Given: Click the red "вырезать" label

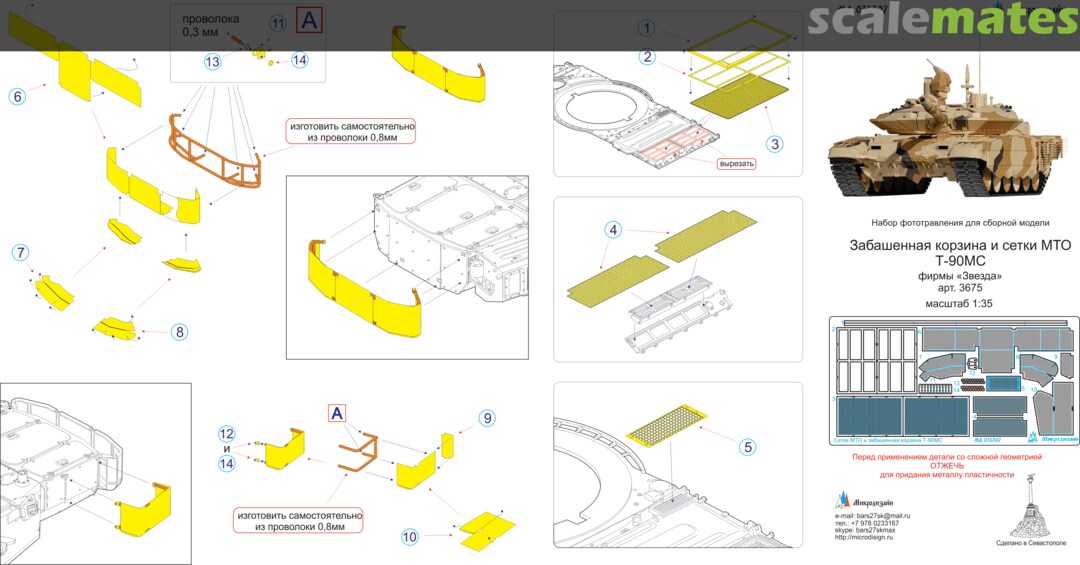Looking at the screenshot, I should pos(736,163).
